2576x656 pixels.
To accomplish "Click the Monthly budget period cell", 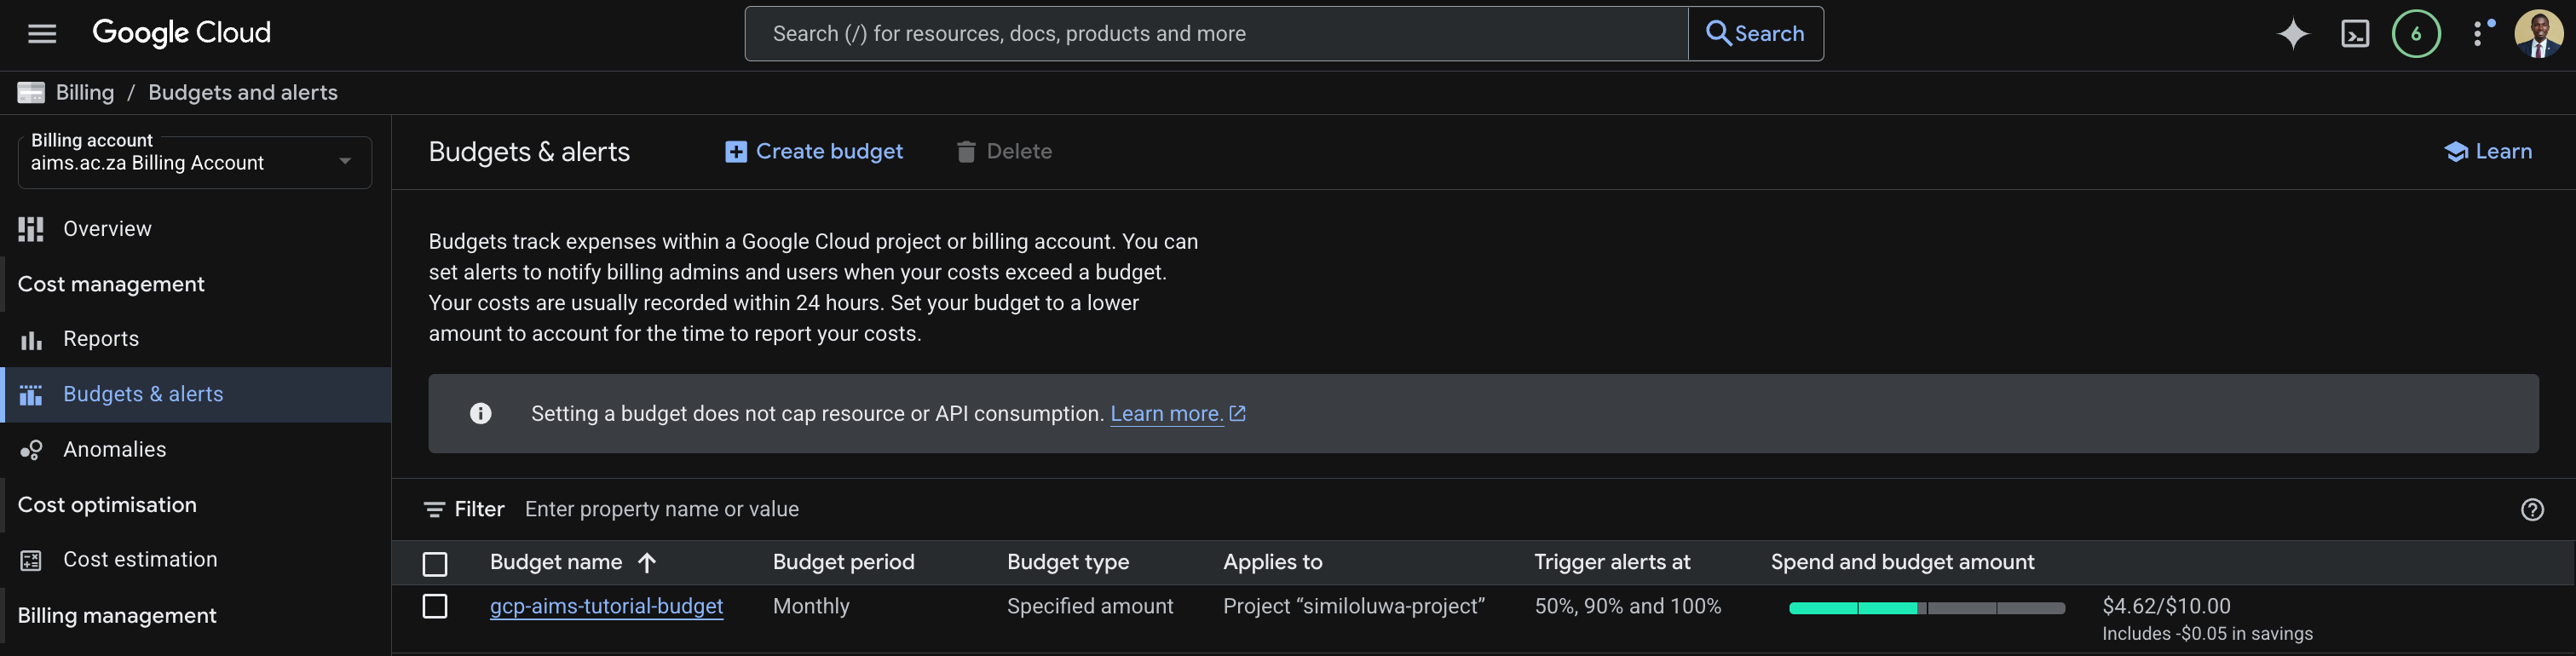I will tap(811, 606).
